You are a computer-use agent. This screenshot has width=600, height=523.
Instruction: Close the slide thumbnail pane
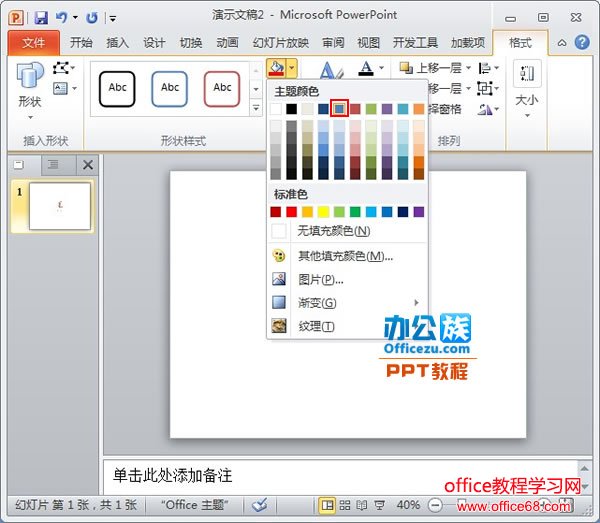point(88,165)
